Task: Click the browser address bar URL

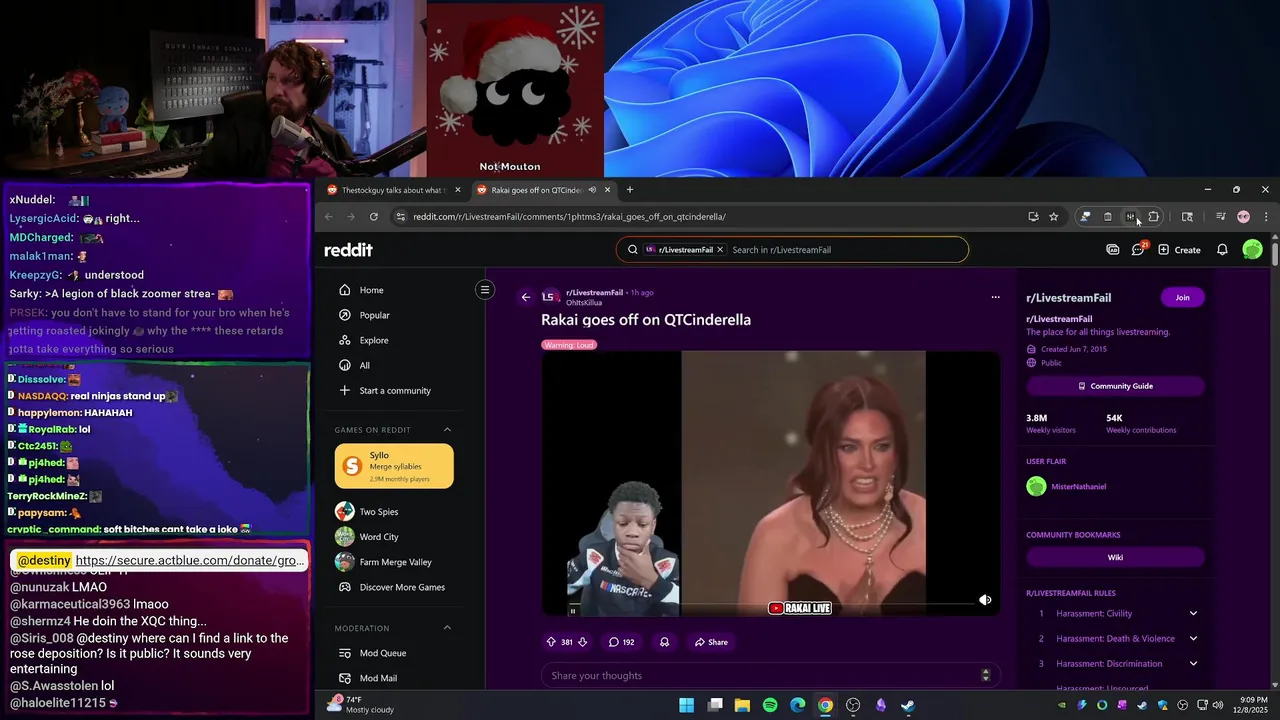Action: [x=570, y=217]
